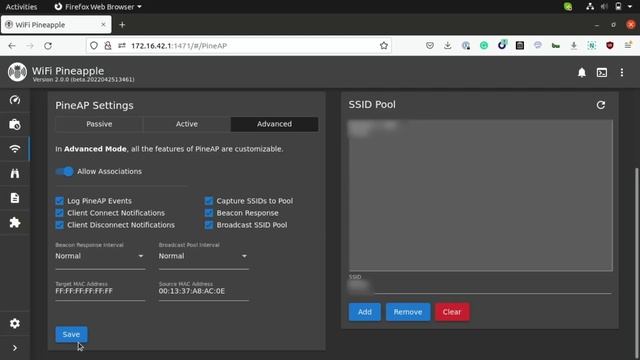Click inside the SSID Pool list area
This screenshot has width=640, height=360.
pos(480,196)
